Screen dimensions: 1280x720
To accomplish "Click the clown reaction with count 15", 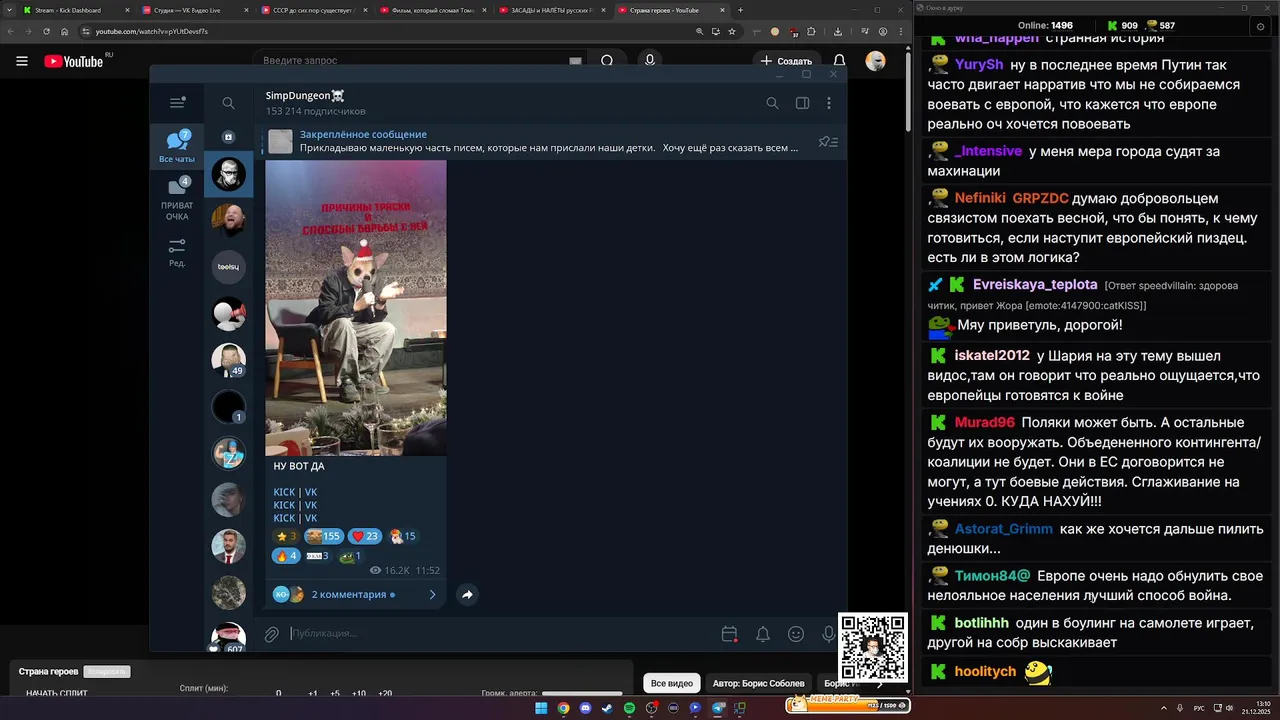I will (x=402, y=536).
